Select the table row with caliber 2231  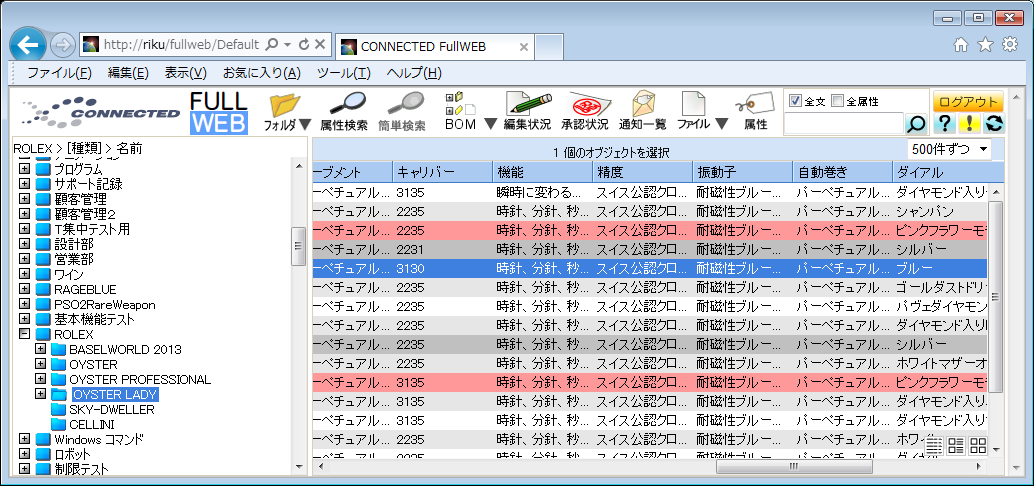[650, 250]
